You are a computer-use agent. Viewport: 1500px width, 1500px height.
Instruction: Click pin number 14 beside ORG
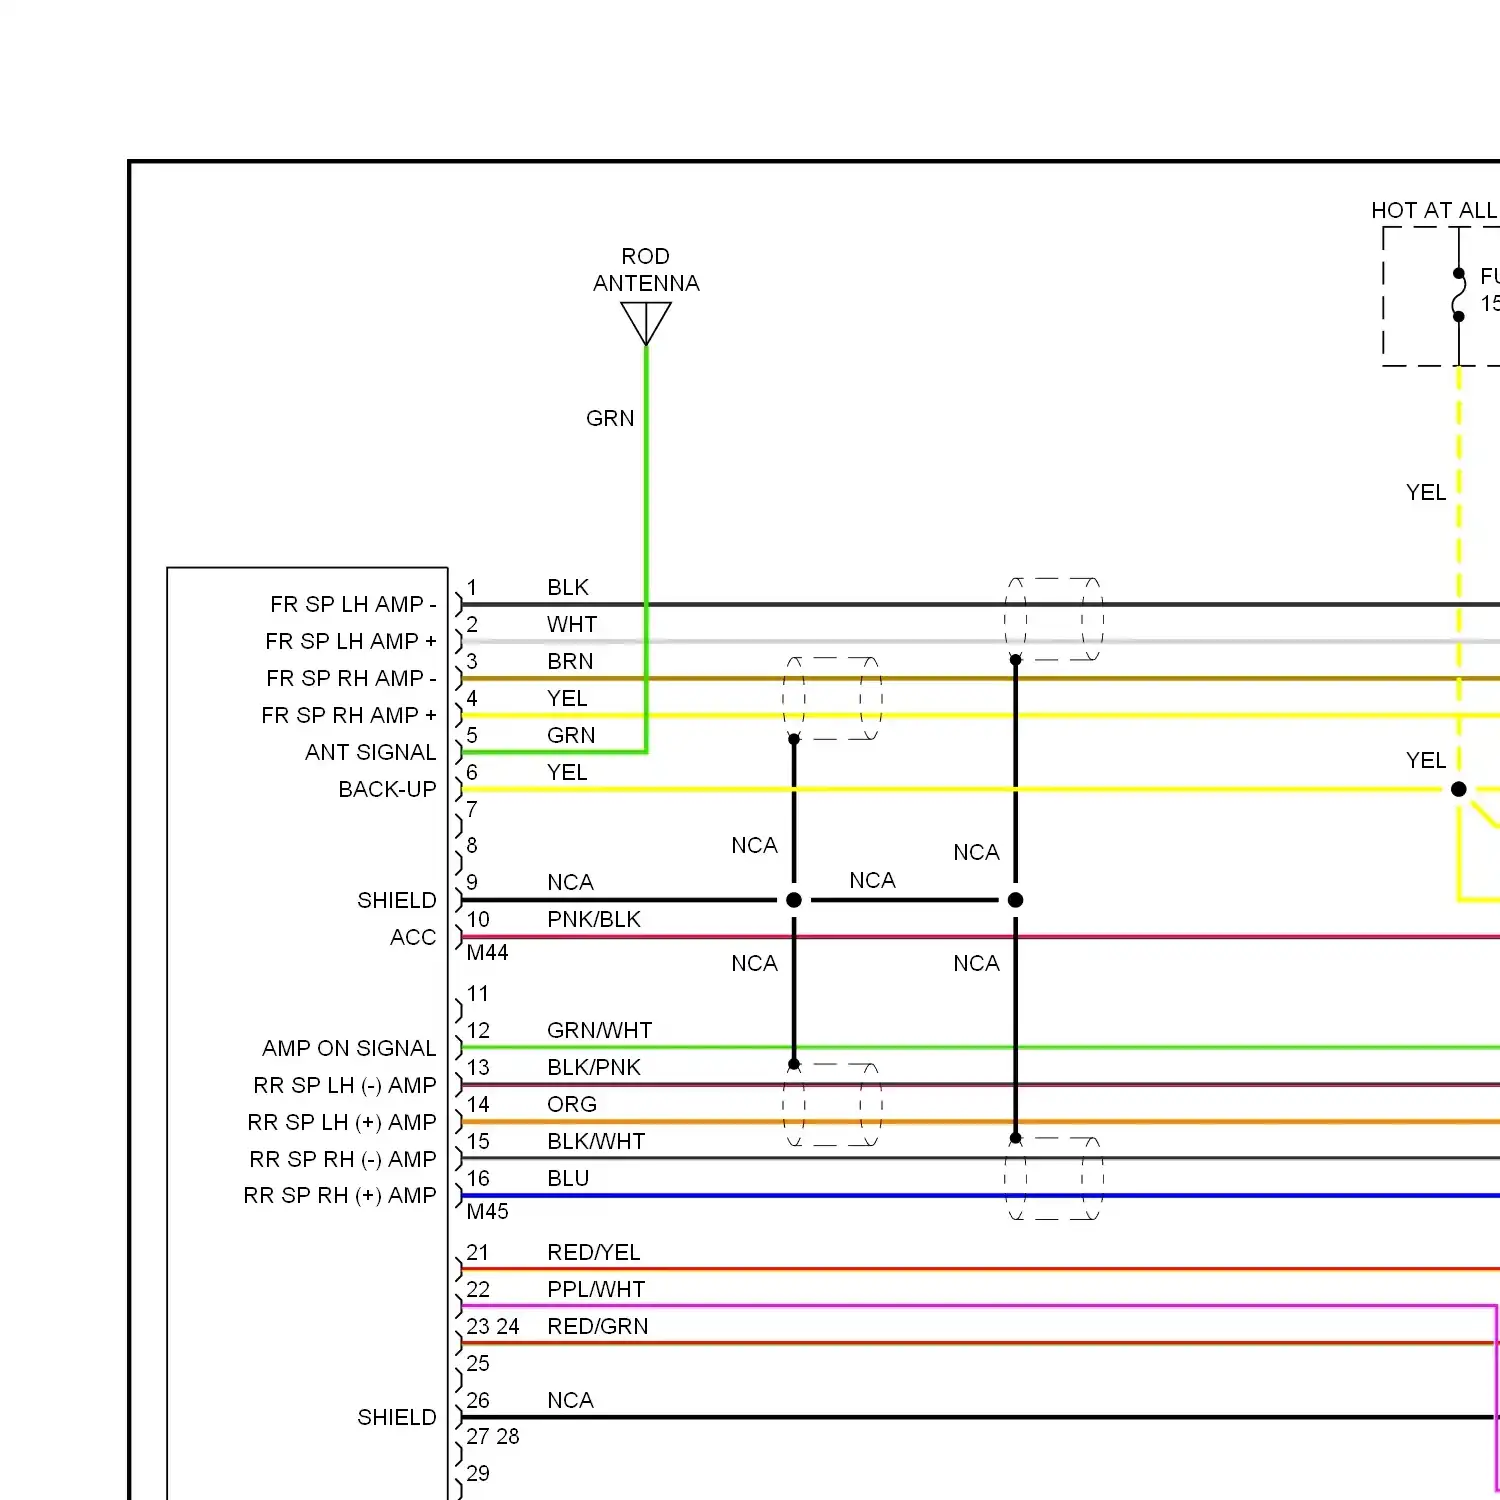pyautogui.click(x=478, y=1104)
